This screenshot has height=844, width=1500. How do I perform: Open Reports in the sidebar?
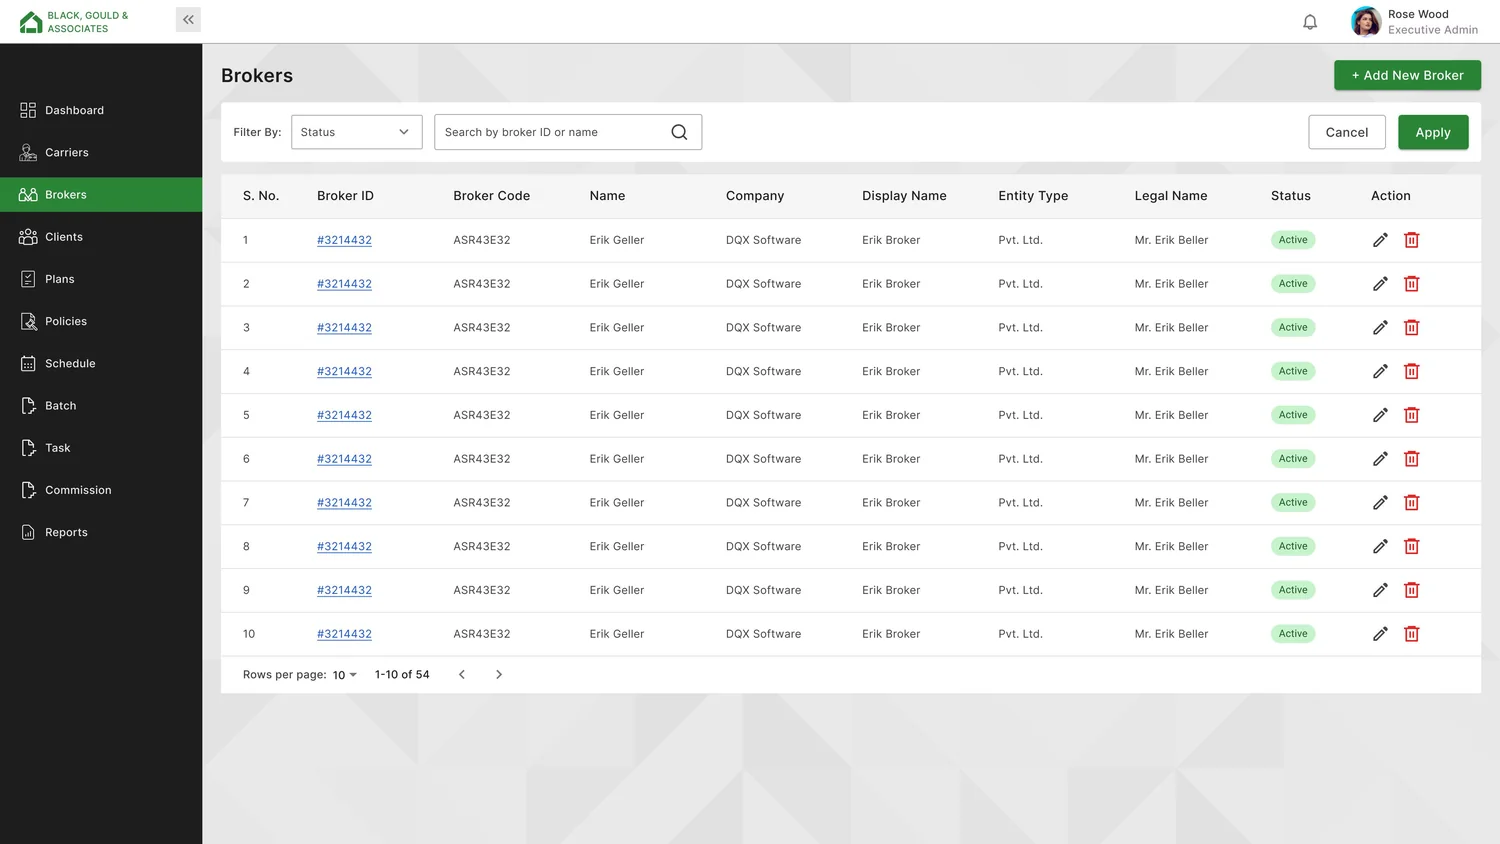(101, 532)
